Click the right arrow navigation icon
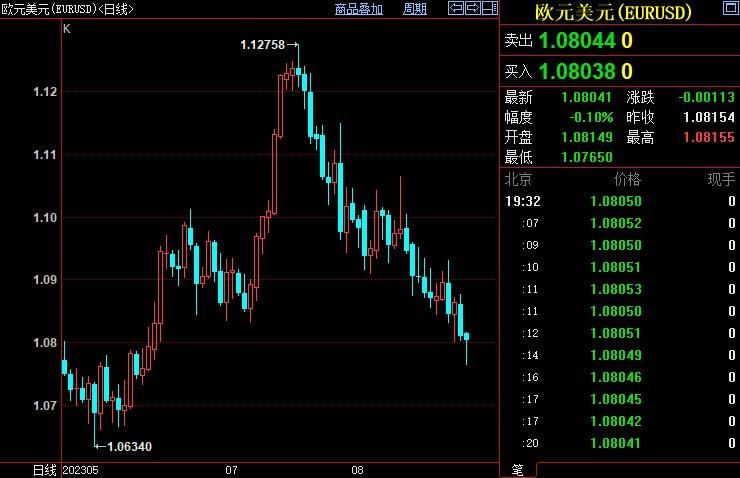The height and width of the screenshot is (478, 740). point(472,9)
